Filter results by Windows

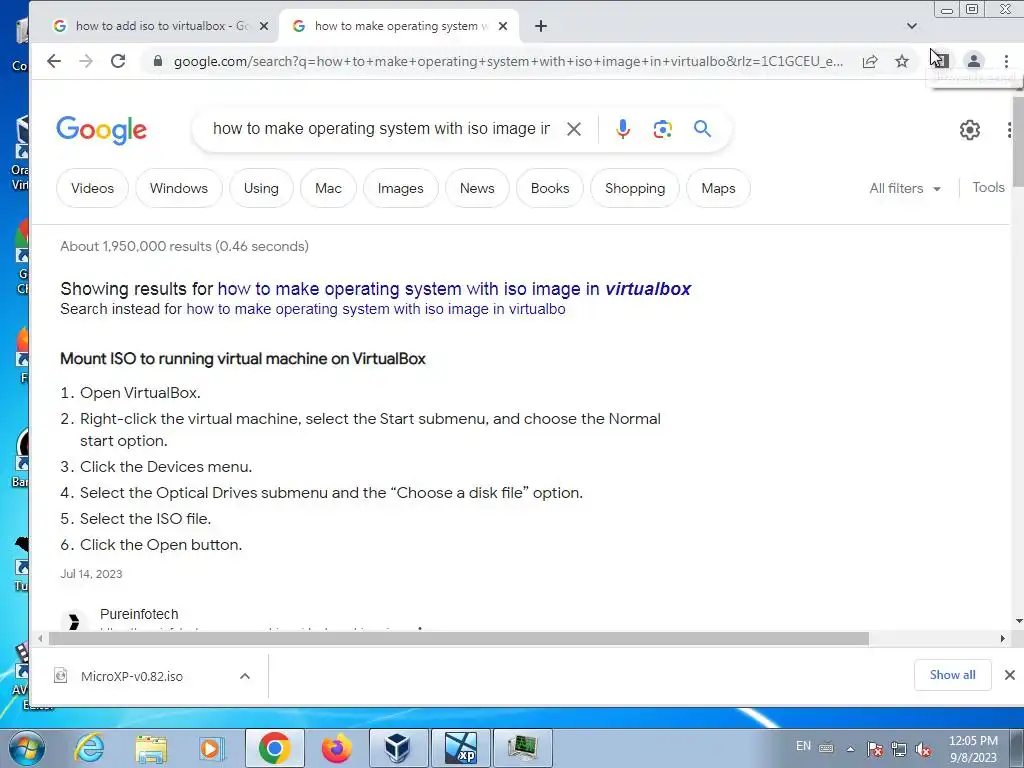click(x=178, y=188)
